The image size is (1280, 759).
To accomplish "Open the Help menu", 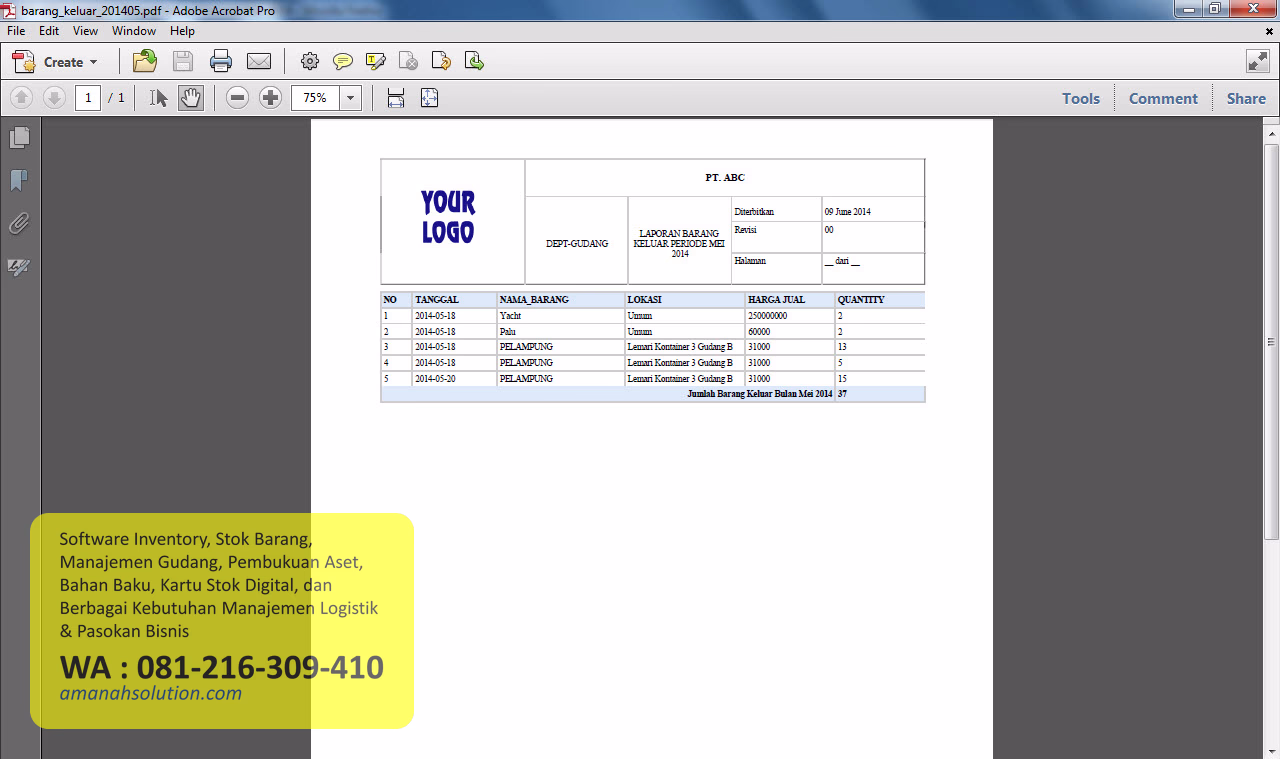I will pos(182,31).
